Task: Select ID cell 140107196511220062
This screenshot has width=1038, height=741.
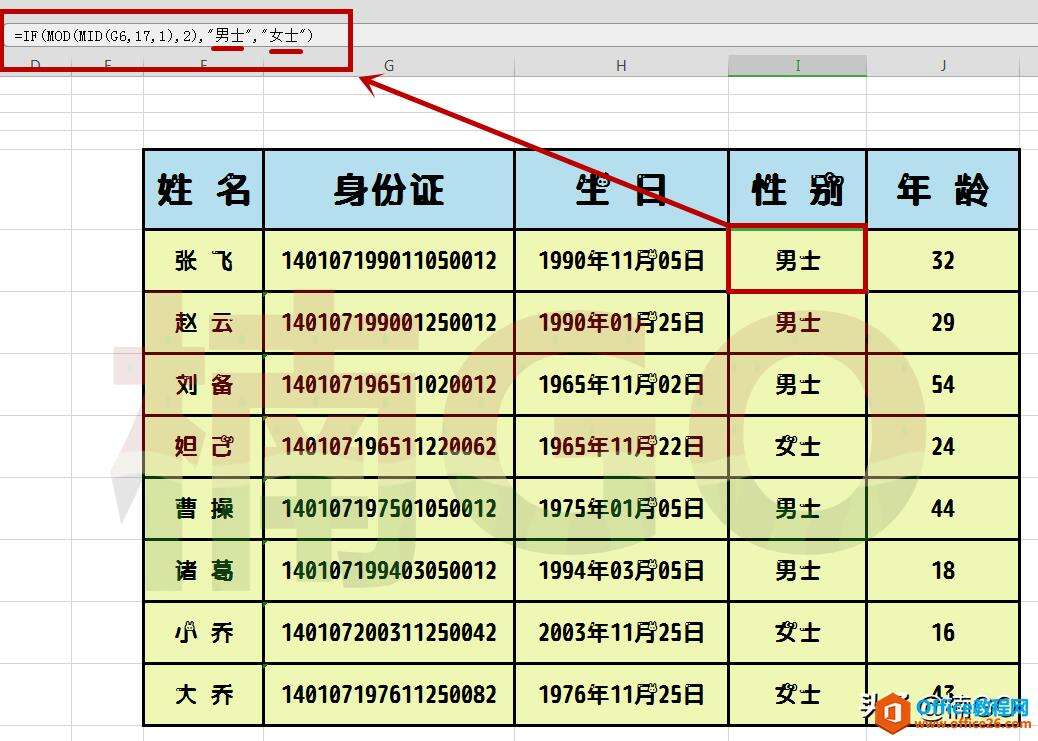Action: tap(389, 446)
